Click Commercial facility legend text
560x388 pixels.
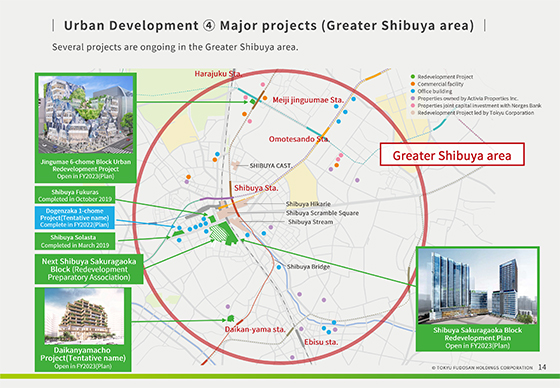[440, 84]
